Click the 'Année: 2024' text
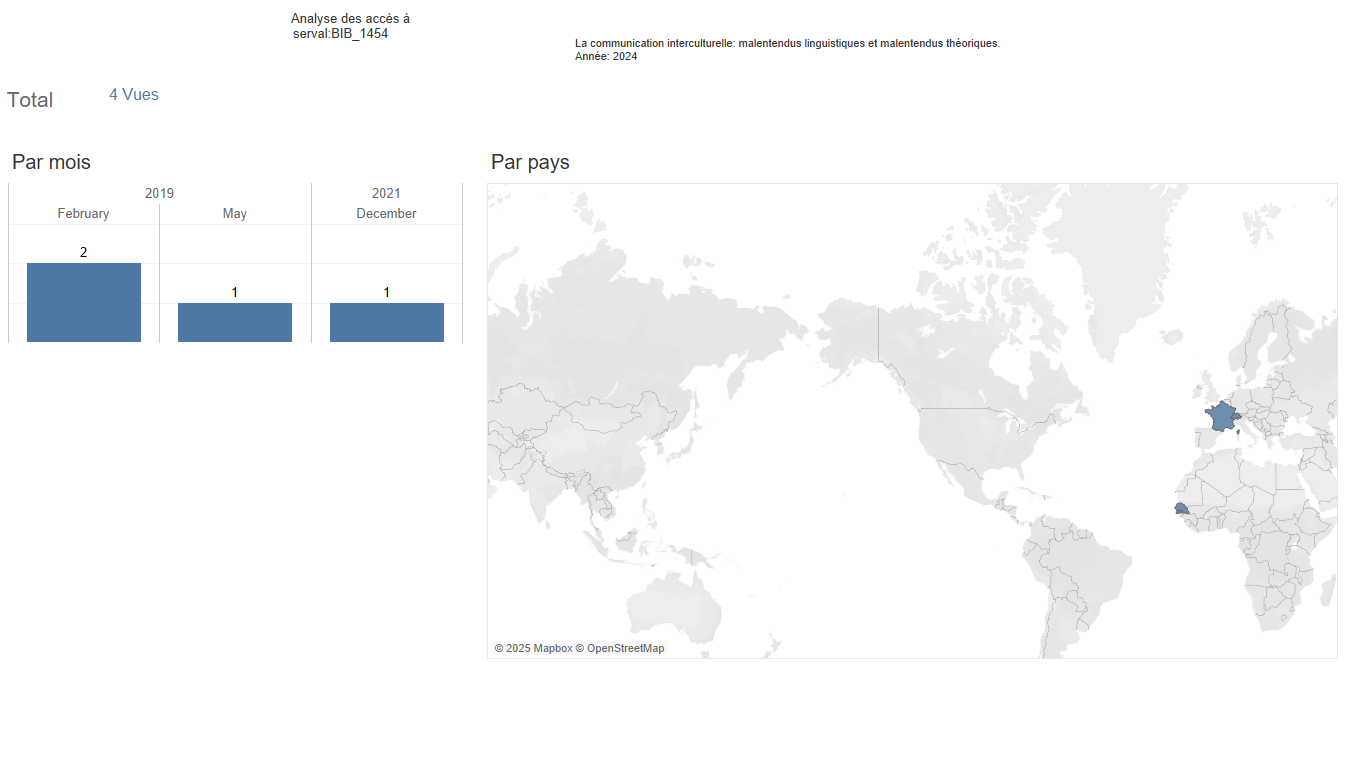The width and height of the screenshot is (1366, 768). [606, 57]
